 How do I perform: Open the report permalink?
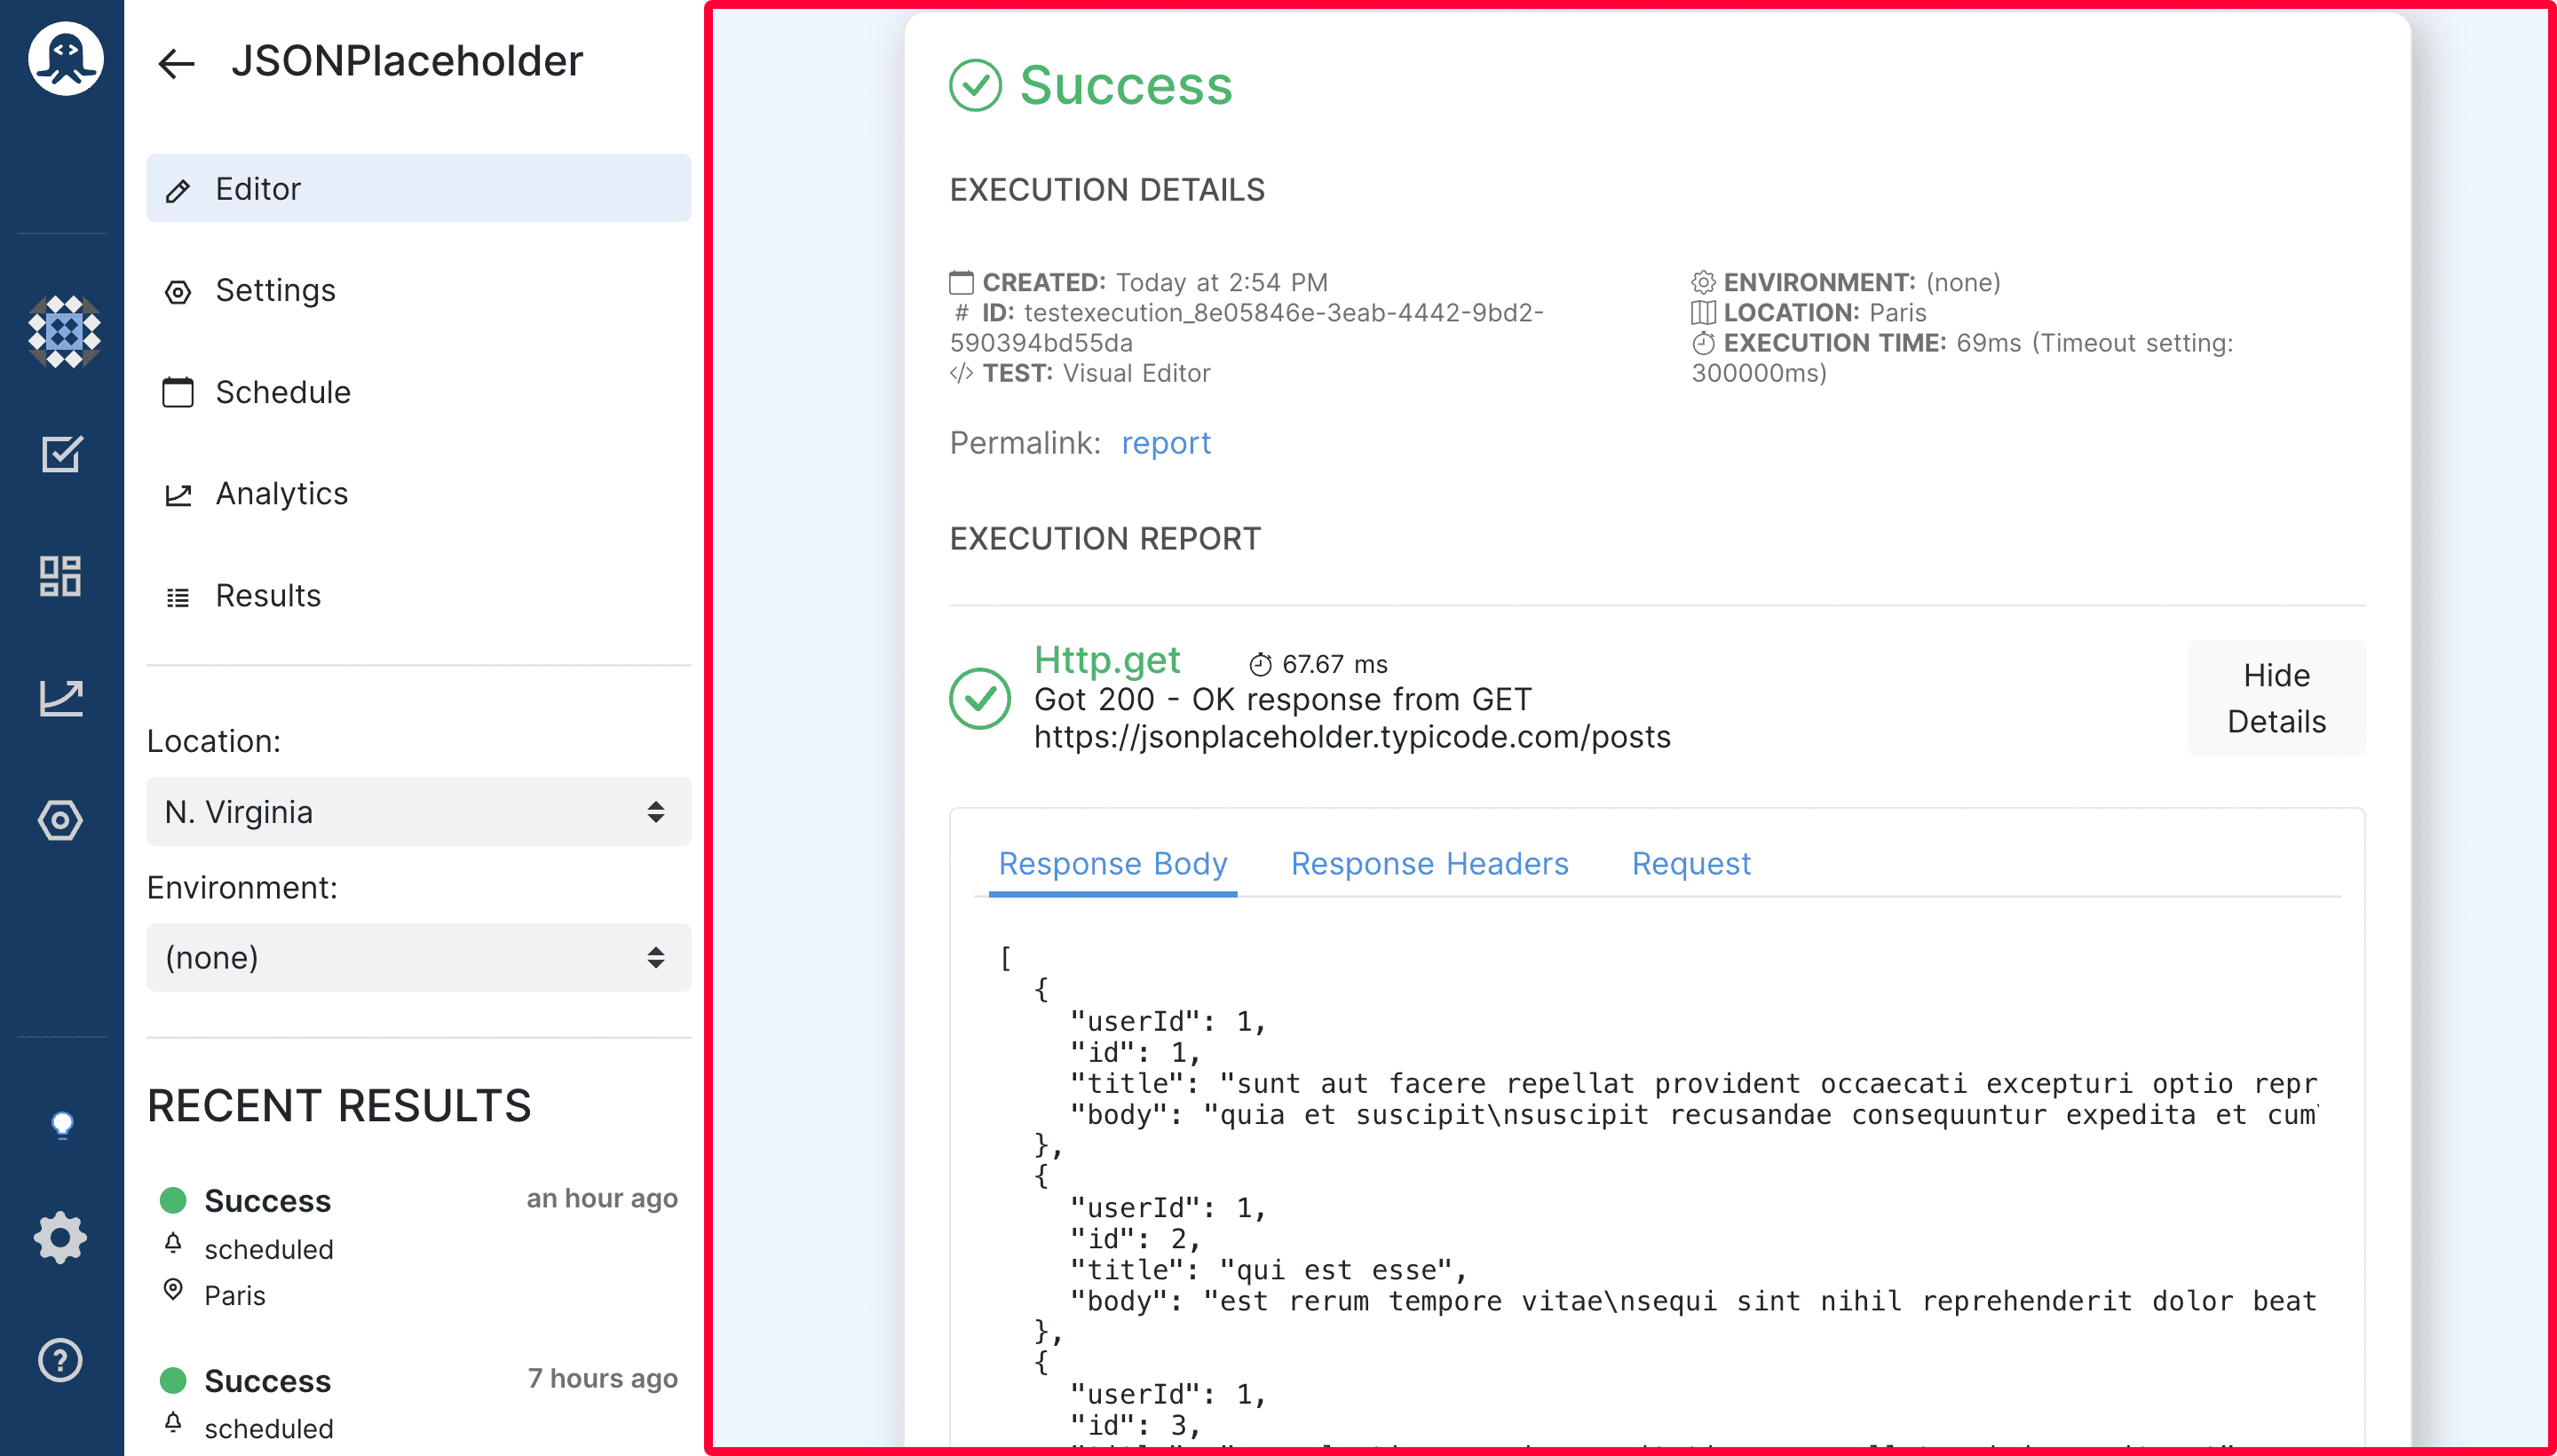pyautogui.click(x=1166, y=442)
